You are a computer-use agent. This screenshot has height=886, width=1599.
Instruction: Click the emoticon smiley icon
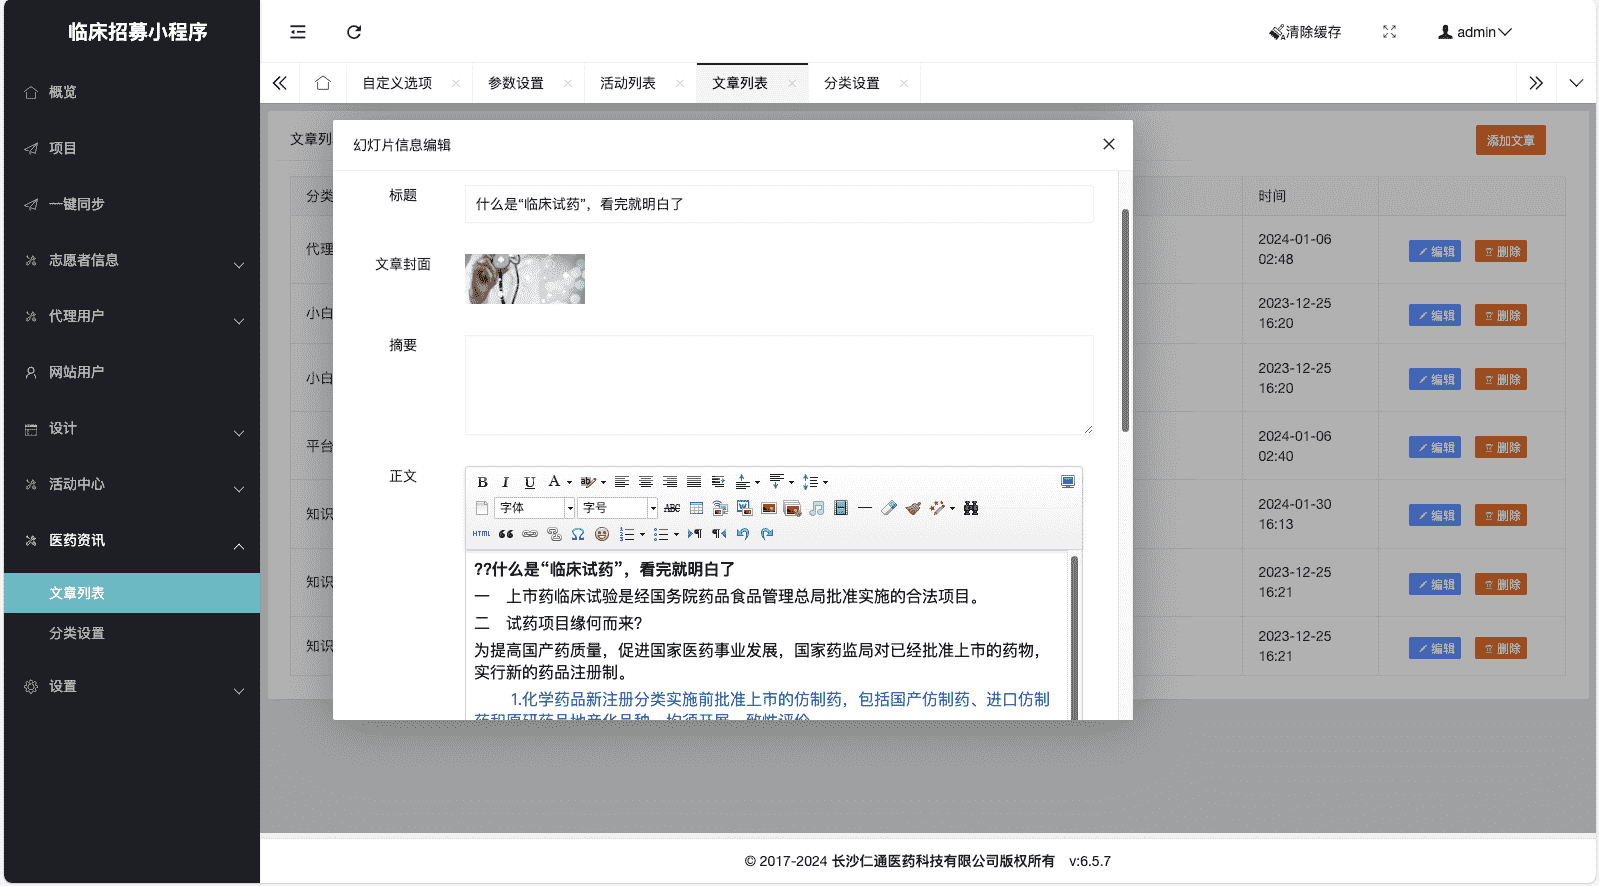click(x=602, y=534)
